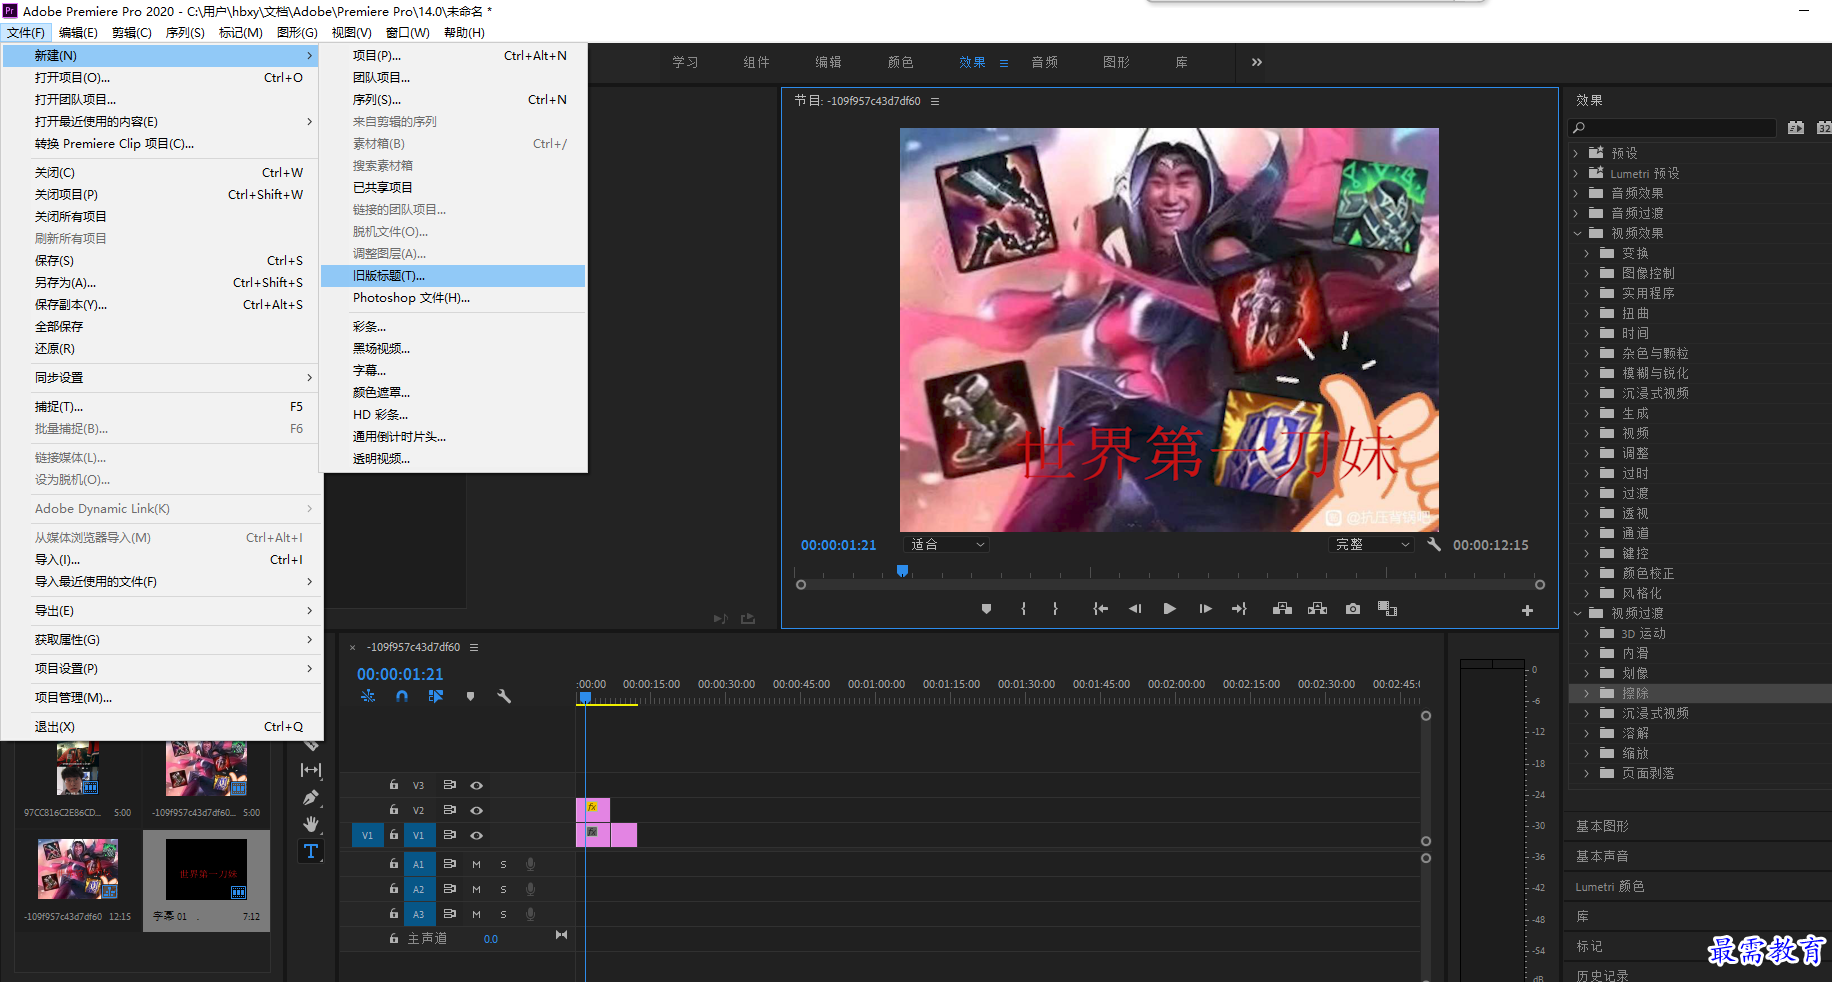Expand the Lumetri 预设 folder

(x=1576, y=173)
